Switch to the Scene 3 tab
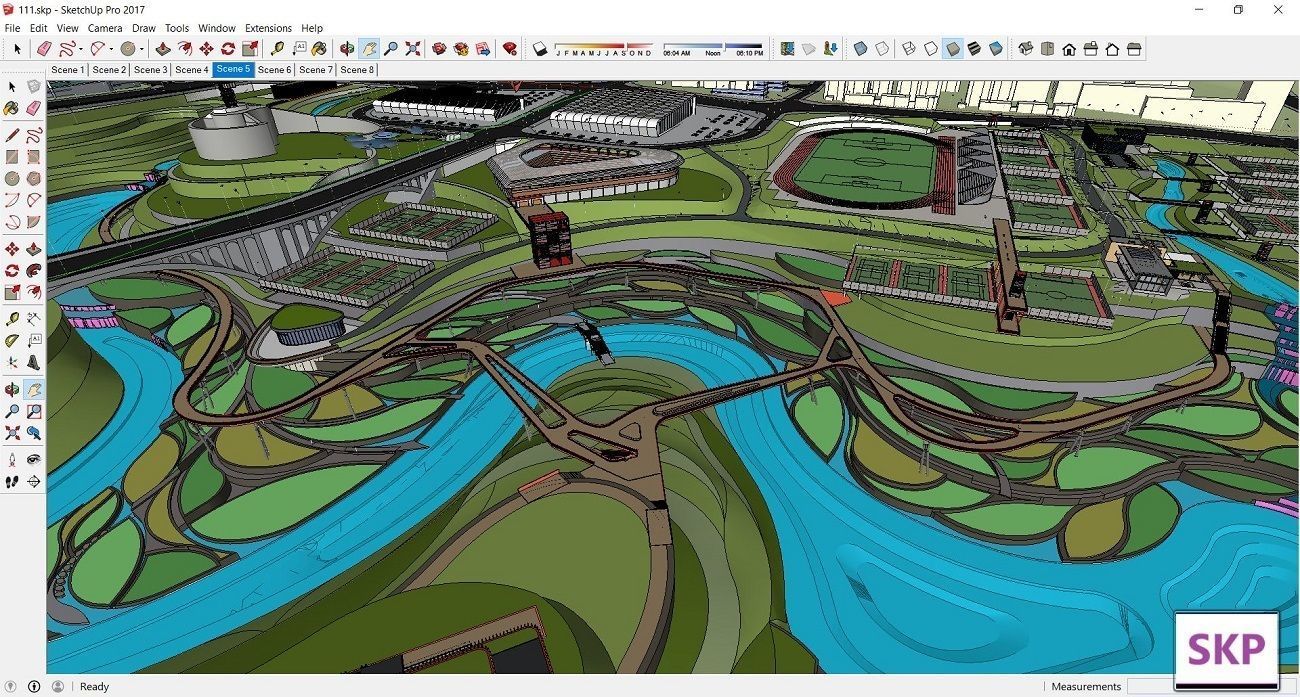Image resolution: width=1300 pixels, height=697 pixels. (150, 69)
